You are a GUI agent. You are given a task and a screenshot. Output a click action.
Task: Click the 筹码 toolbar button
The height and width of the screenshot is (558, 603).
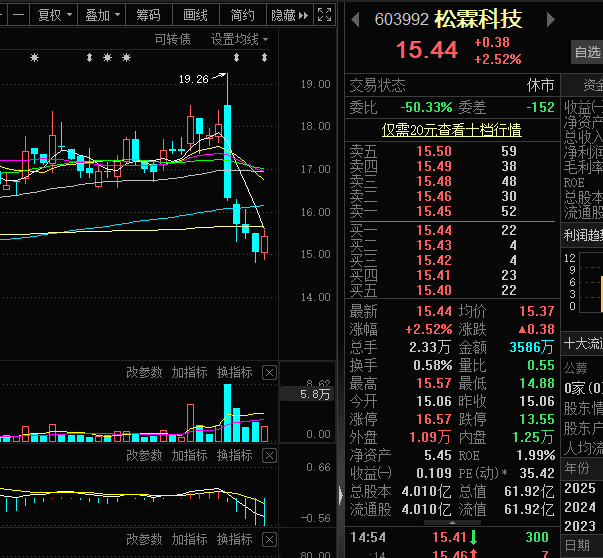pos(148,15)
